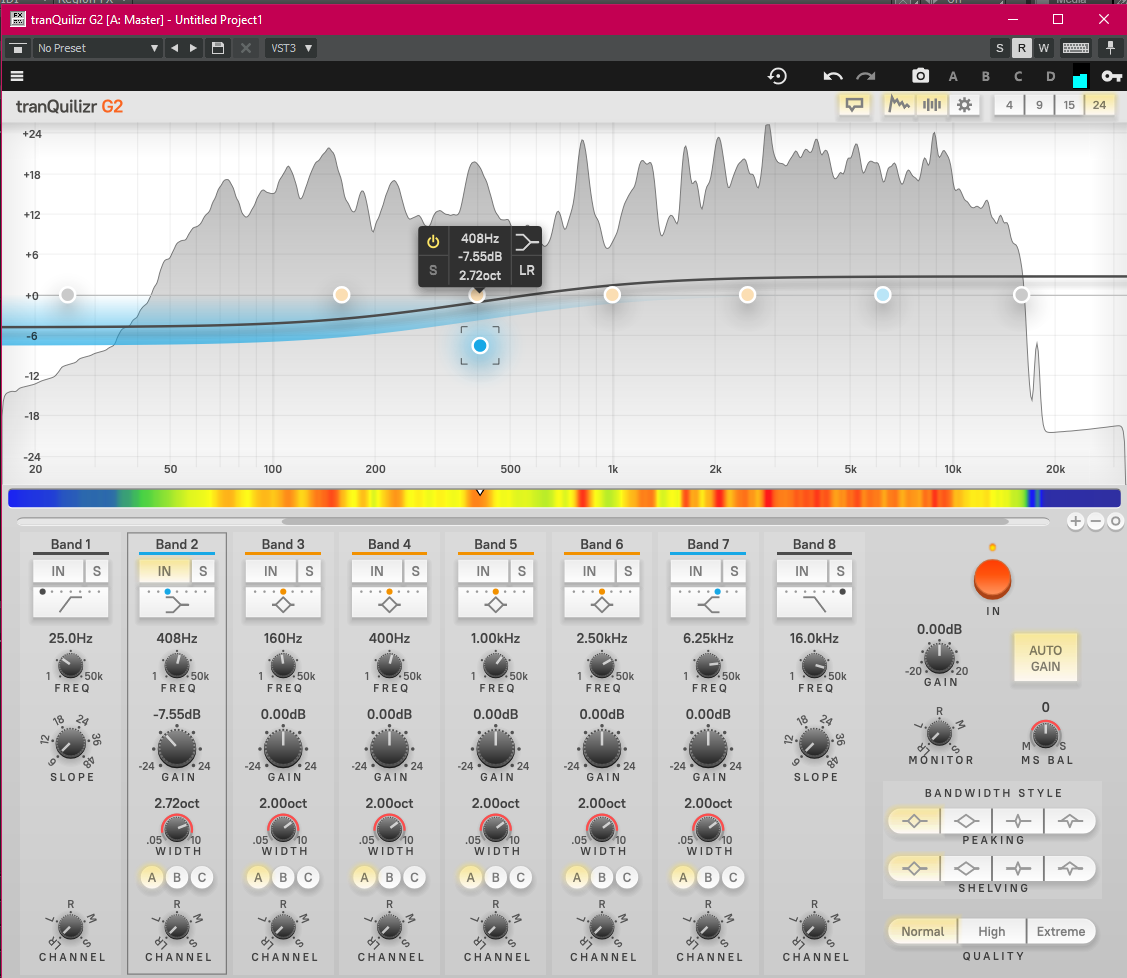
Task: Select first PEAKING bandwidth style
Action: pyautogui.click(x=914, y=821)
